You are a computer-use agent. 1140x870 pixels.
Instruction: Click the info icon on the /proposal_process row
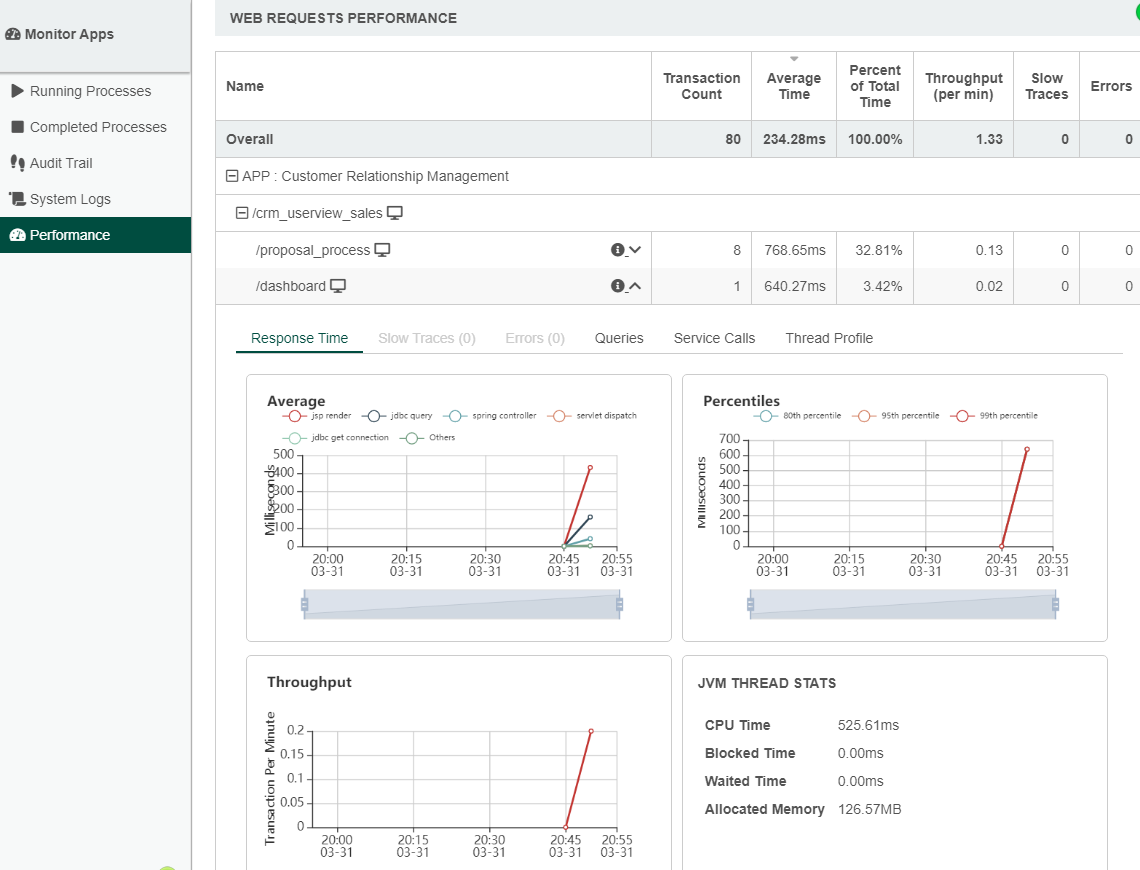click(617, 250)
